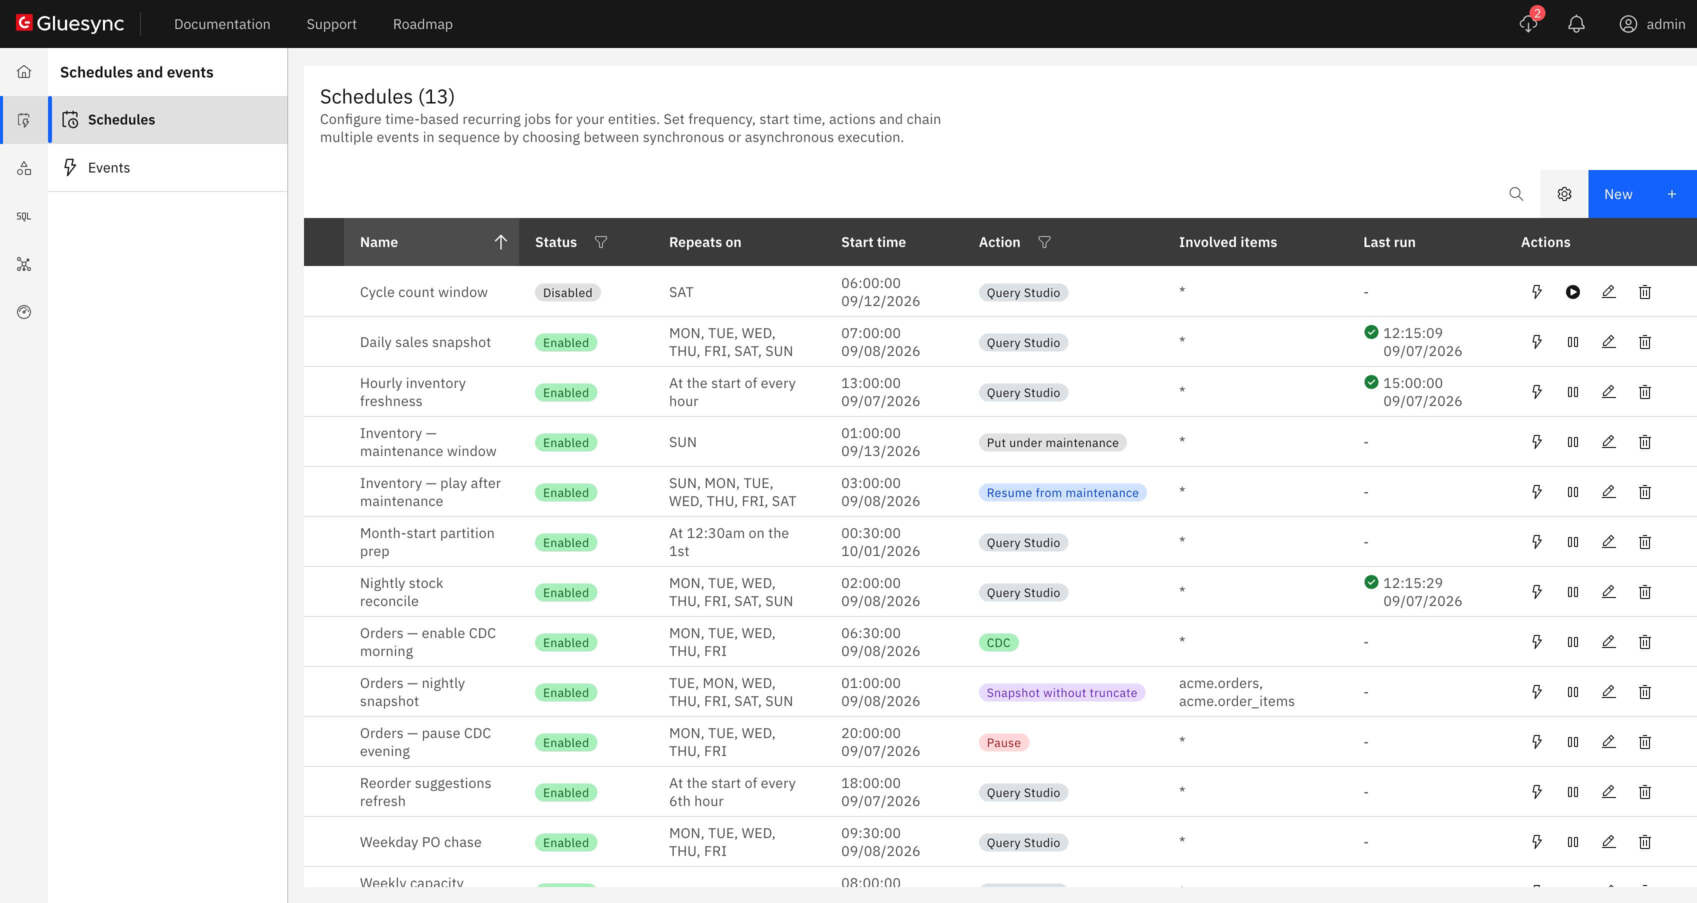The height and width of the screenshot is (903, 1697).
Task: Click the CDC action tag
Action: click(x=999, y=643)
